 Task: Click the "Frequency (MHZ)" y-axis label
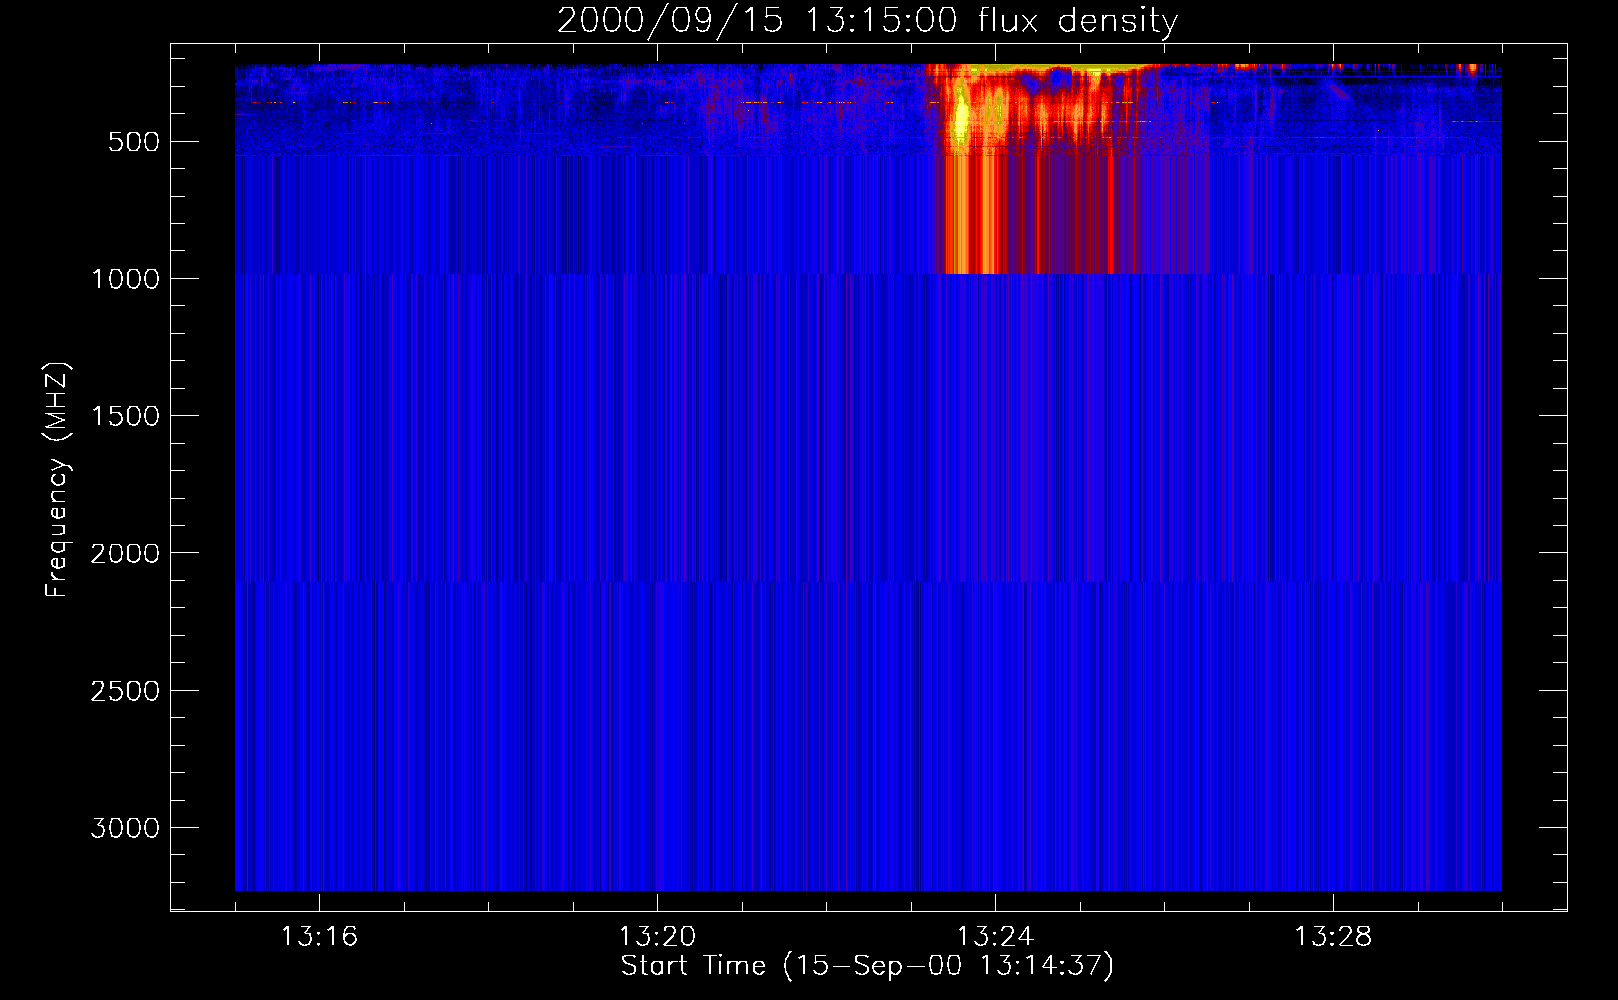click(x=57, y=480)
